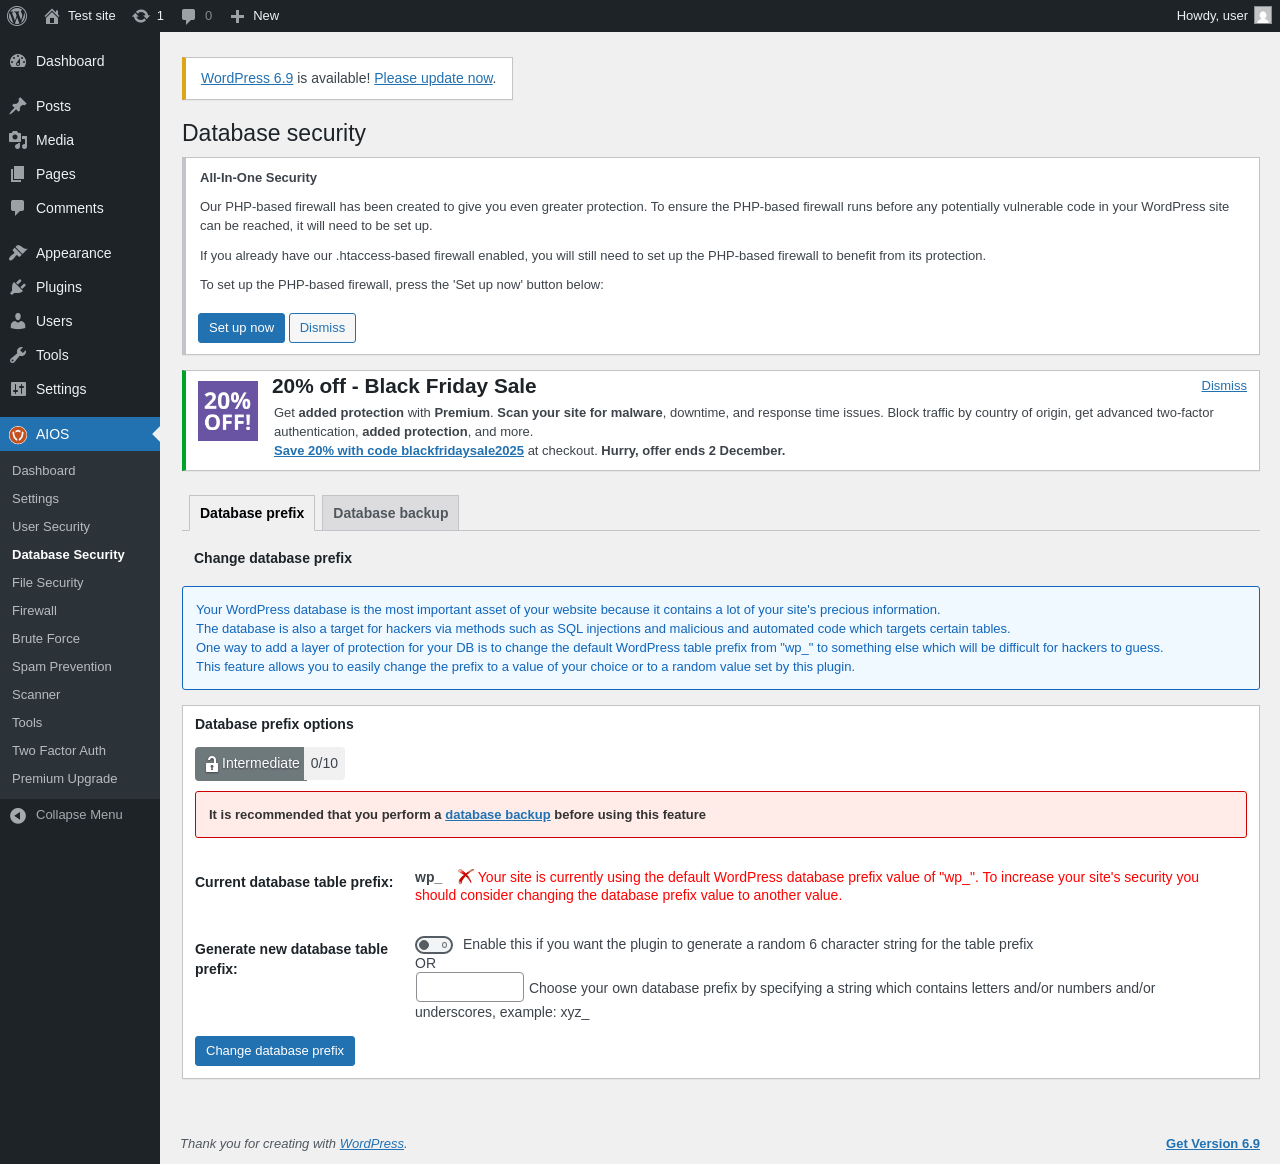This screenshot has height=1164, width=1280.
Task: Click Get Version 6.9 footer link
Action: [x=1213, y=1144]
